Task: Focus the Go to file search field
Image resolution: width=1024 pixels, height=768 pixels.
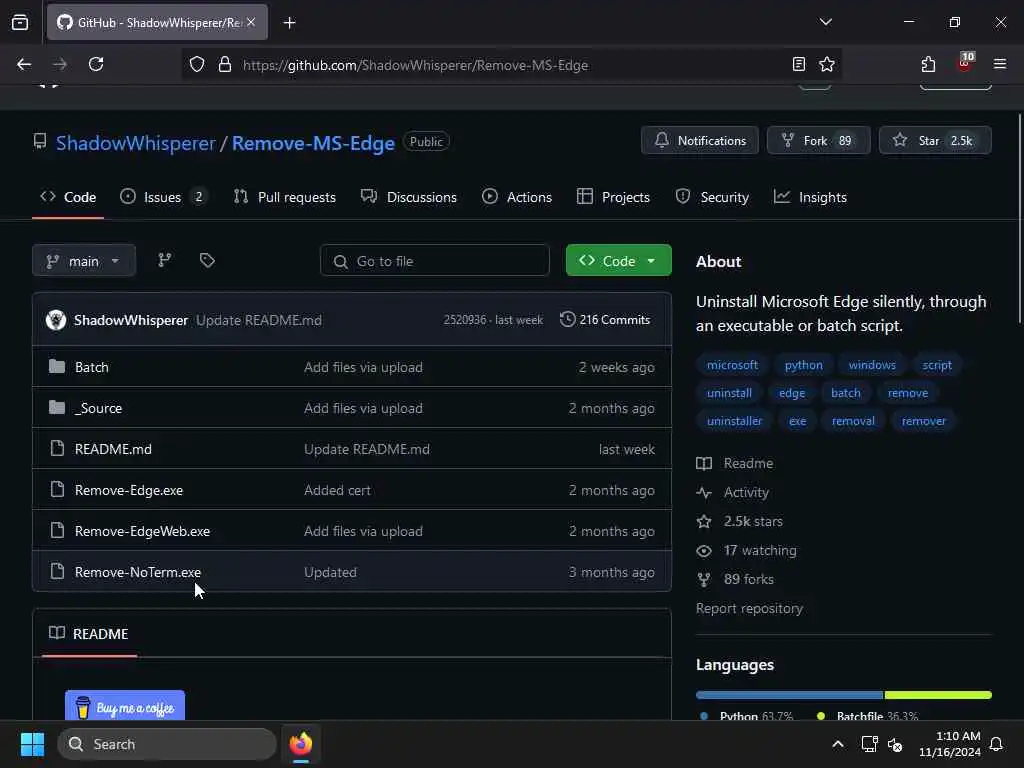Action: pyautogui.click(x=434, y=261)
